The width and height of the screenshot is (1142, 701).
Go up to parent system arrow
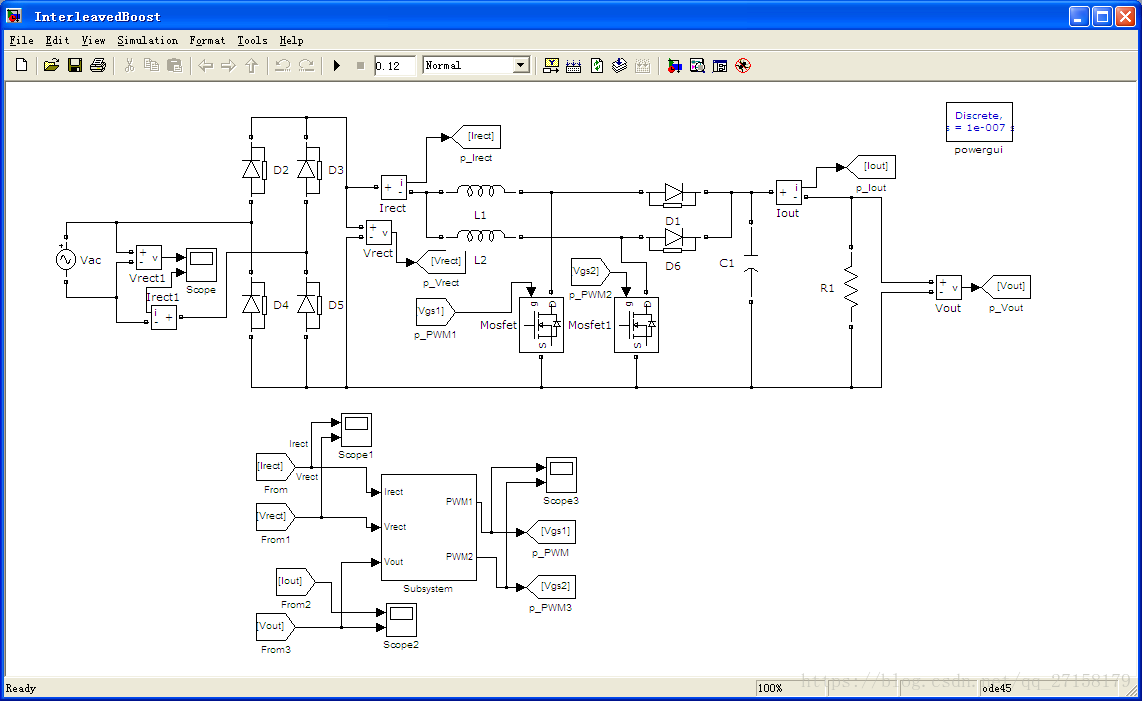pyautogui.click(x=251, y=66)
